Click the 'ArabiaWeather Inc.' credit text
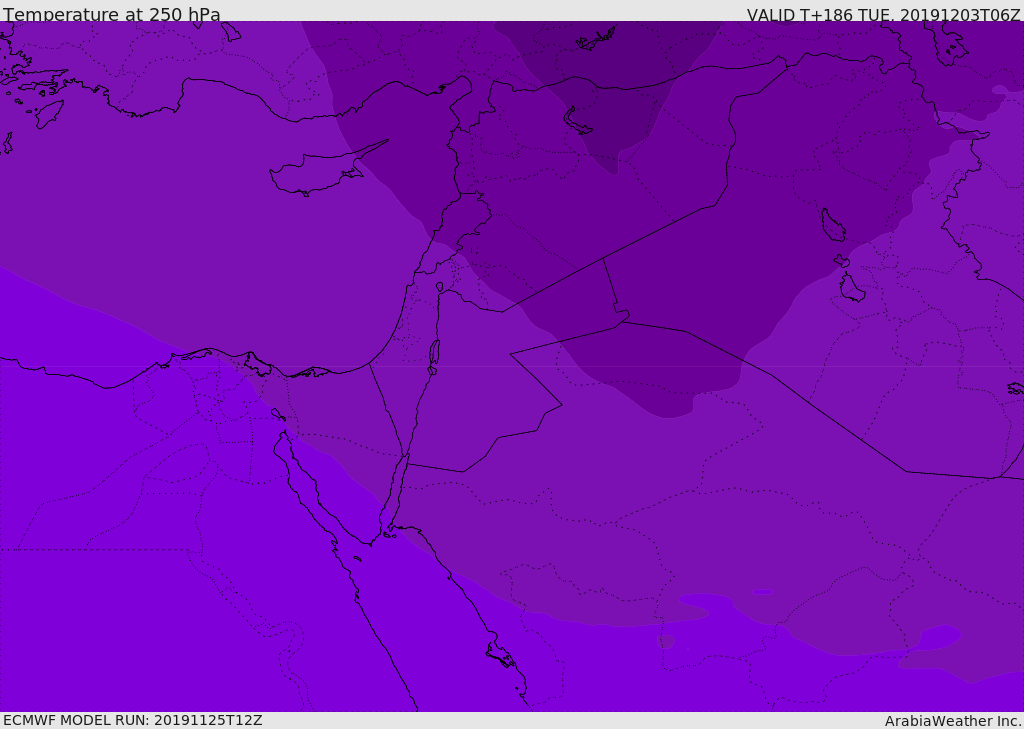This screenshot has width=1024, height=729. pyautogui.click(x=953, y=721)
